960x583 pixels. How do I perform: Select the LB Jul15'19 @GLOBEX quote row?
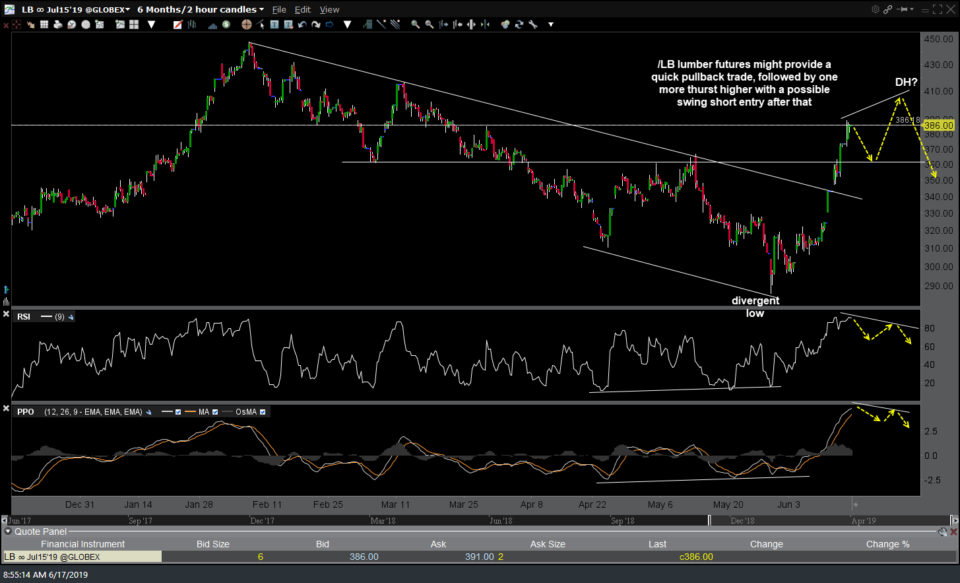pyautogui.click(x=80, y=556)
